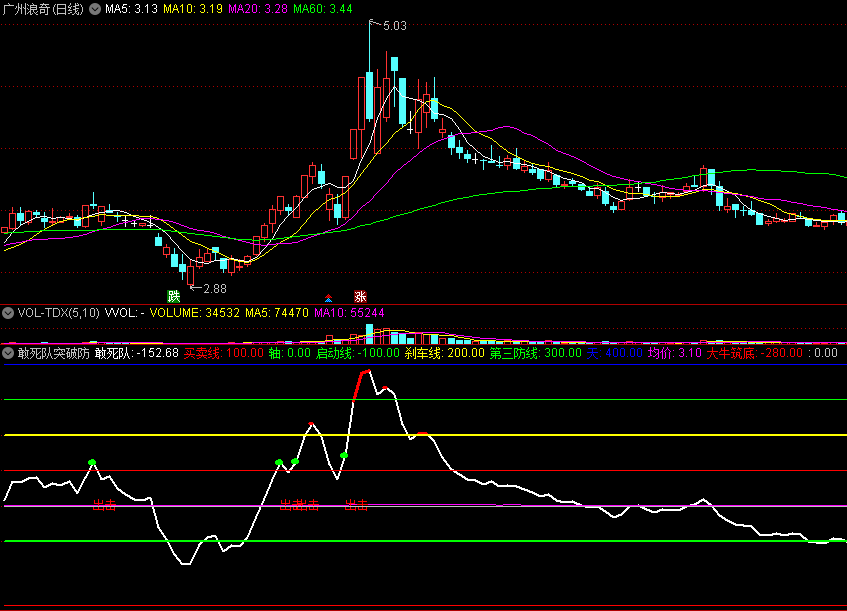
Task: Click the leftmost 出击 signal label
Action: click(104, 505)
